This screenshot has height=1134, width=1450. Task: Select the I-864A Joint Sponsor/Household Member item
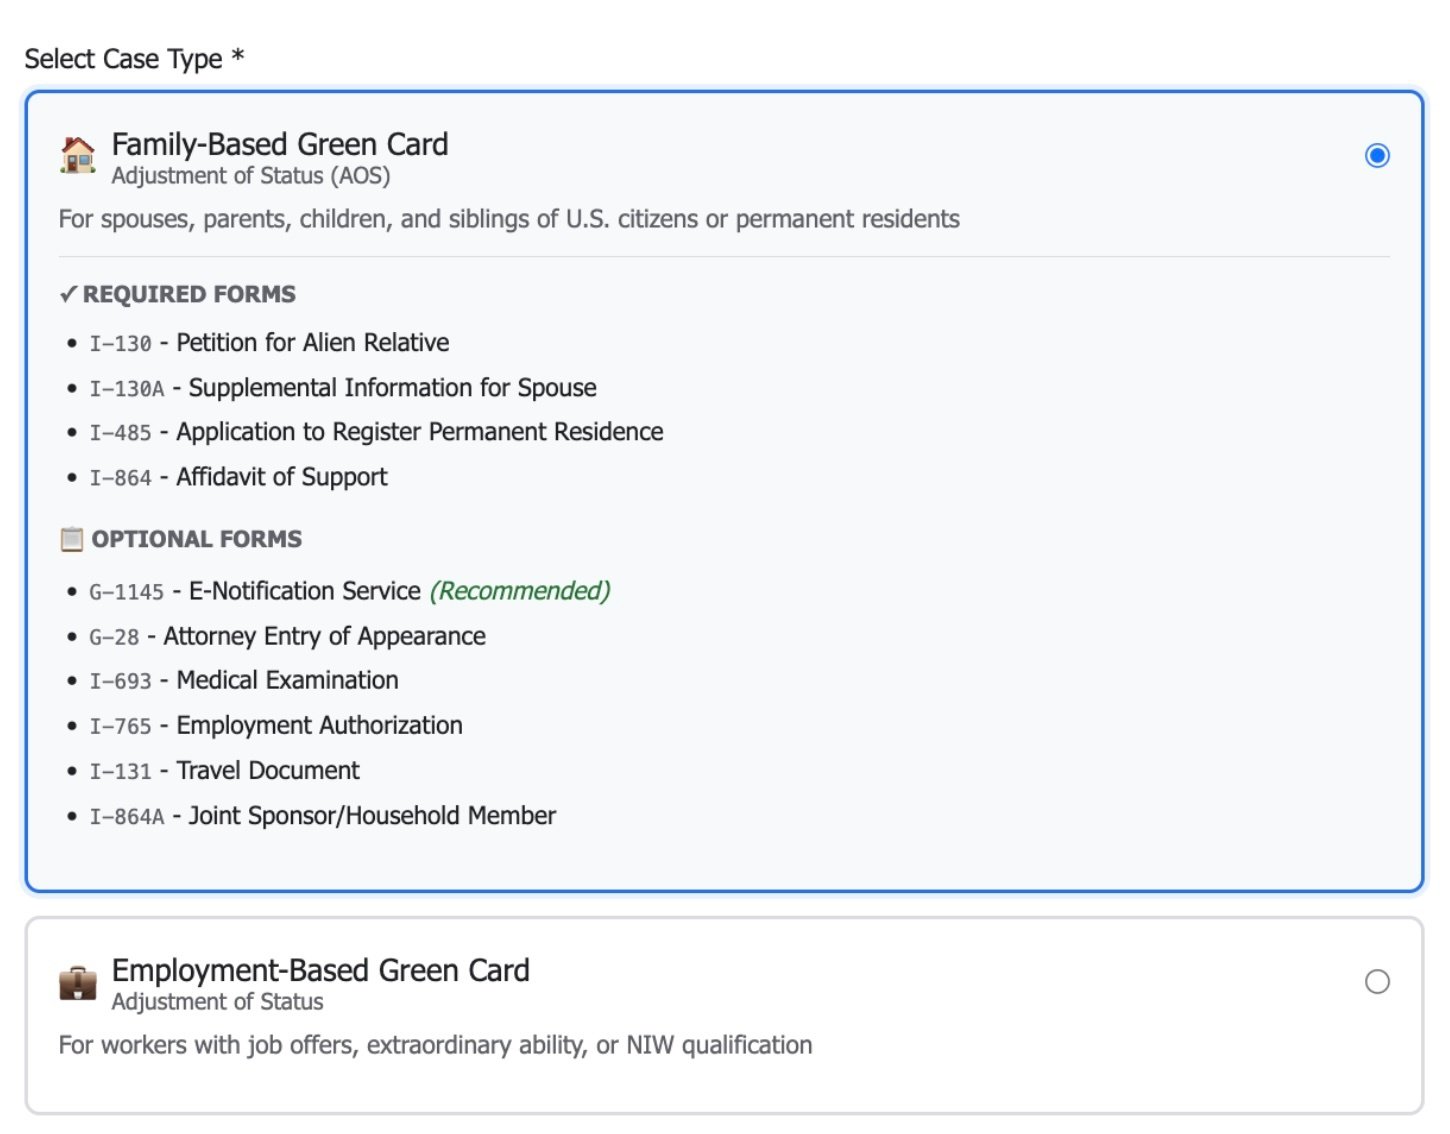(x=323, y=815)
